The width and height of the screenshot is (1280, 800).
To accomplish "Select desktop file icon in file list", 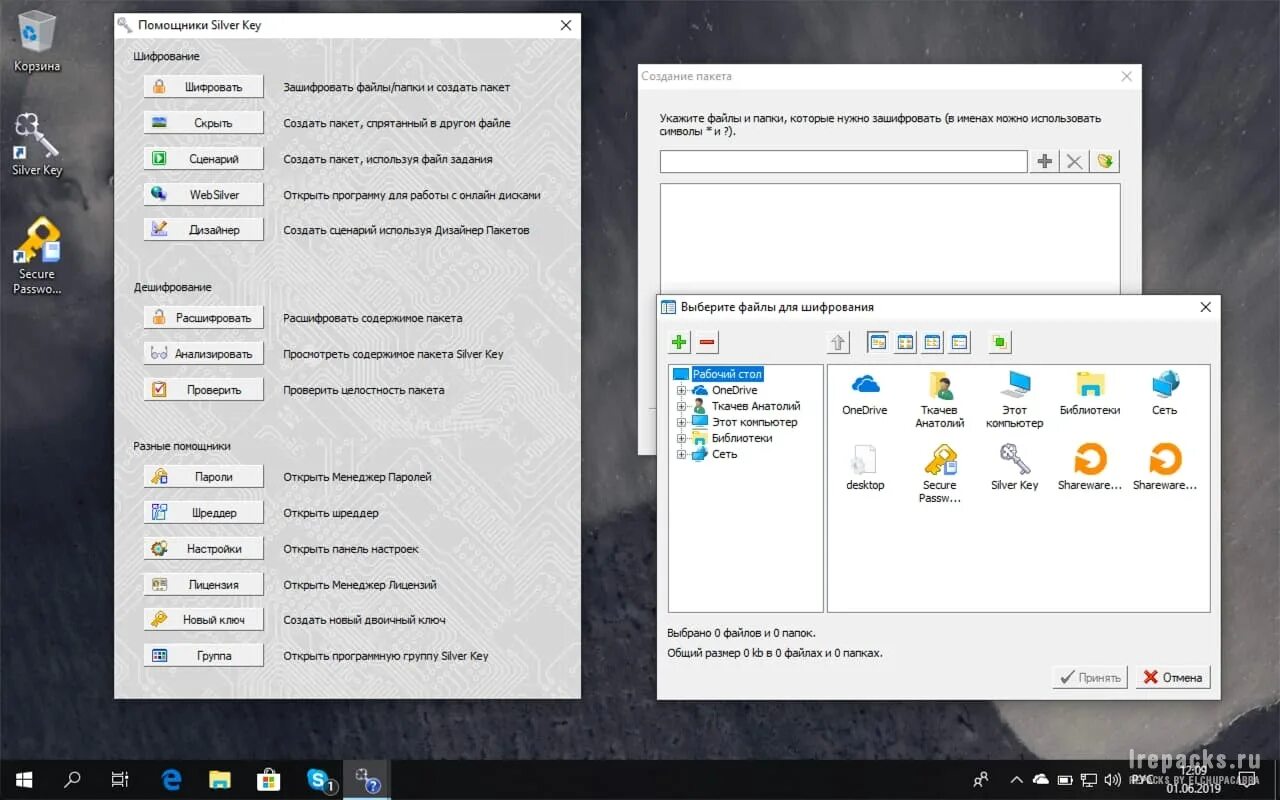I will [865, 468].
